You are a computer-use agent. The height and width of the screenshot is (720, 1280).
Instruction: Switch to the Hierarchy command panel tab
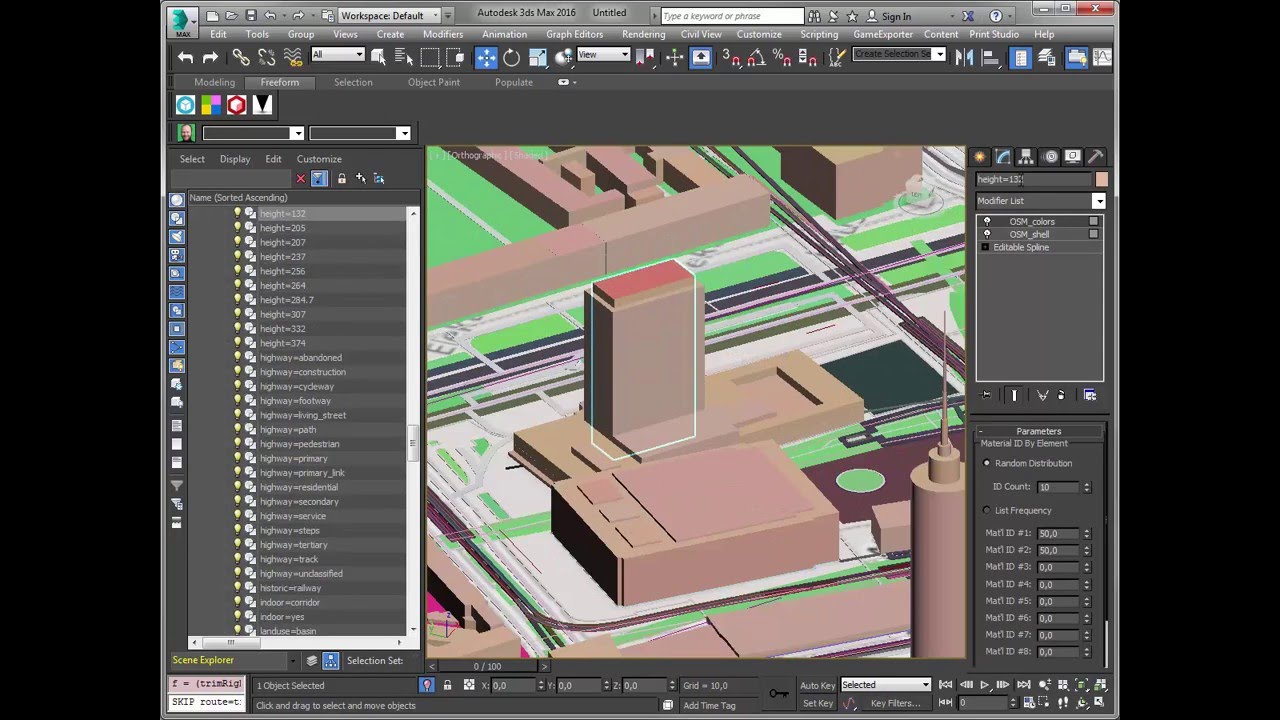tap(1026, 157)
